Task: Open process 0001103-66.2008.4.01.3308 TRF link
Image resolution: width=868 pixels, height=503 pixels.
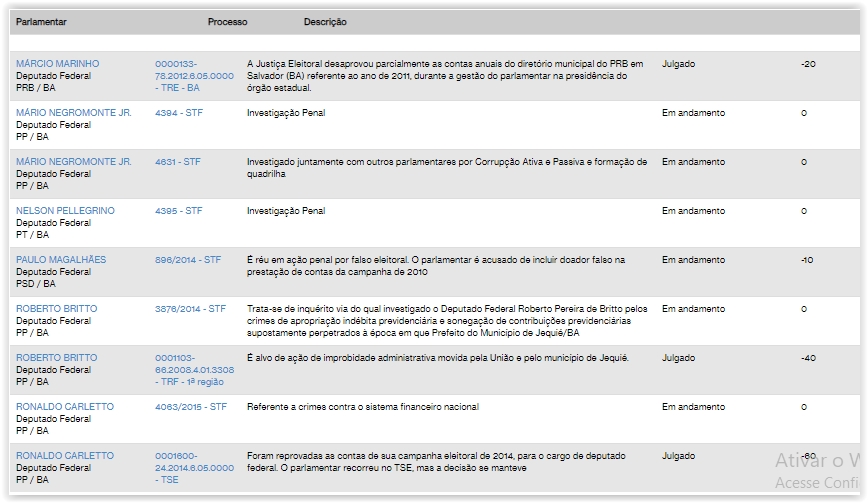Action: [194, 370]
